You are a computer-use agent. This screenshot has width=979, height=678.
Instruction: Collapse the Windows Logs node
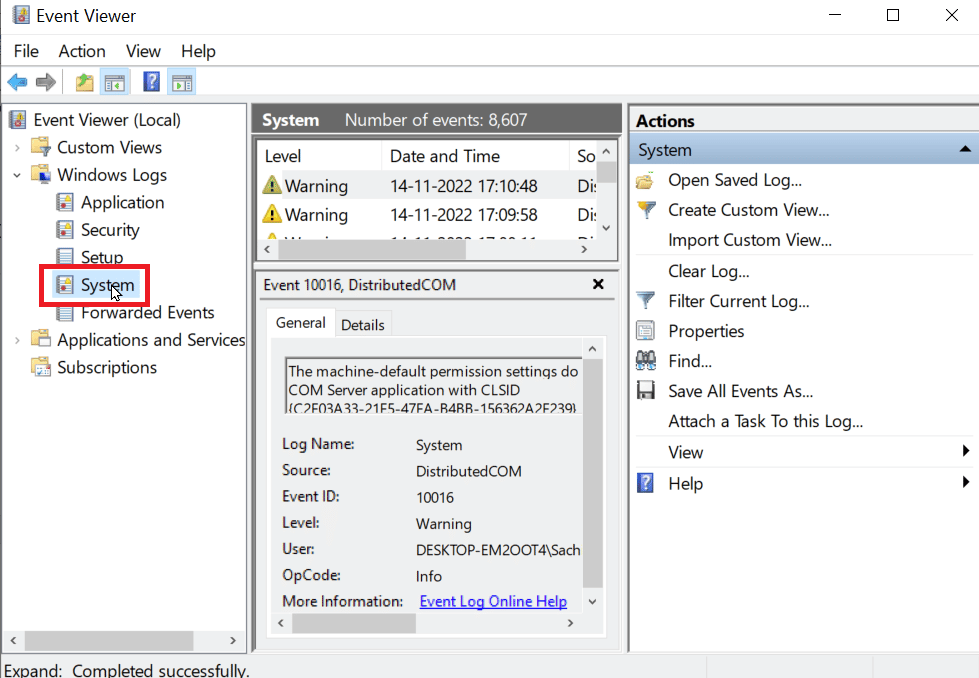(17, 175)
